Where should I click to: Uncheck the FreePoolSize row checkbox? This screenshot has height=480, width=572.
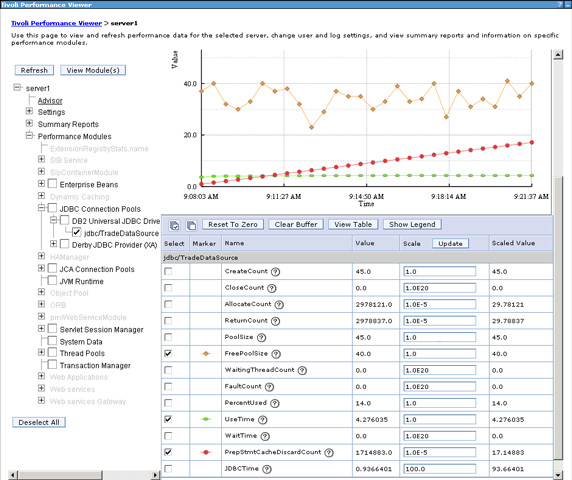(168, 353)
